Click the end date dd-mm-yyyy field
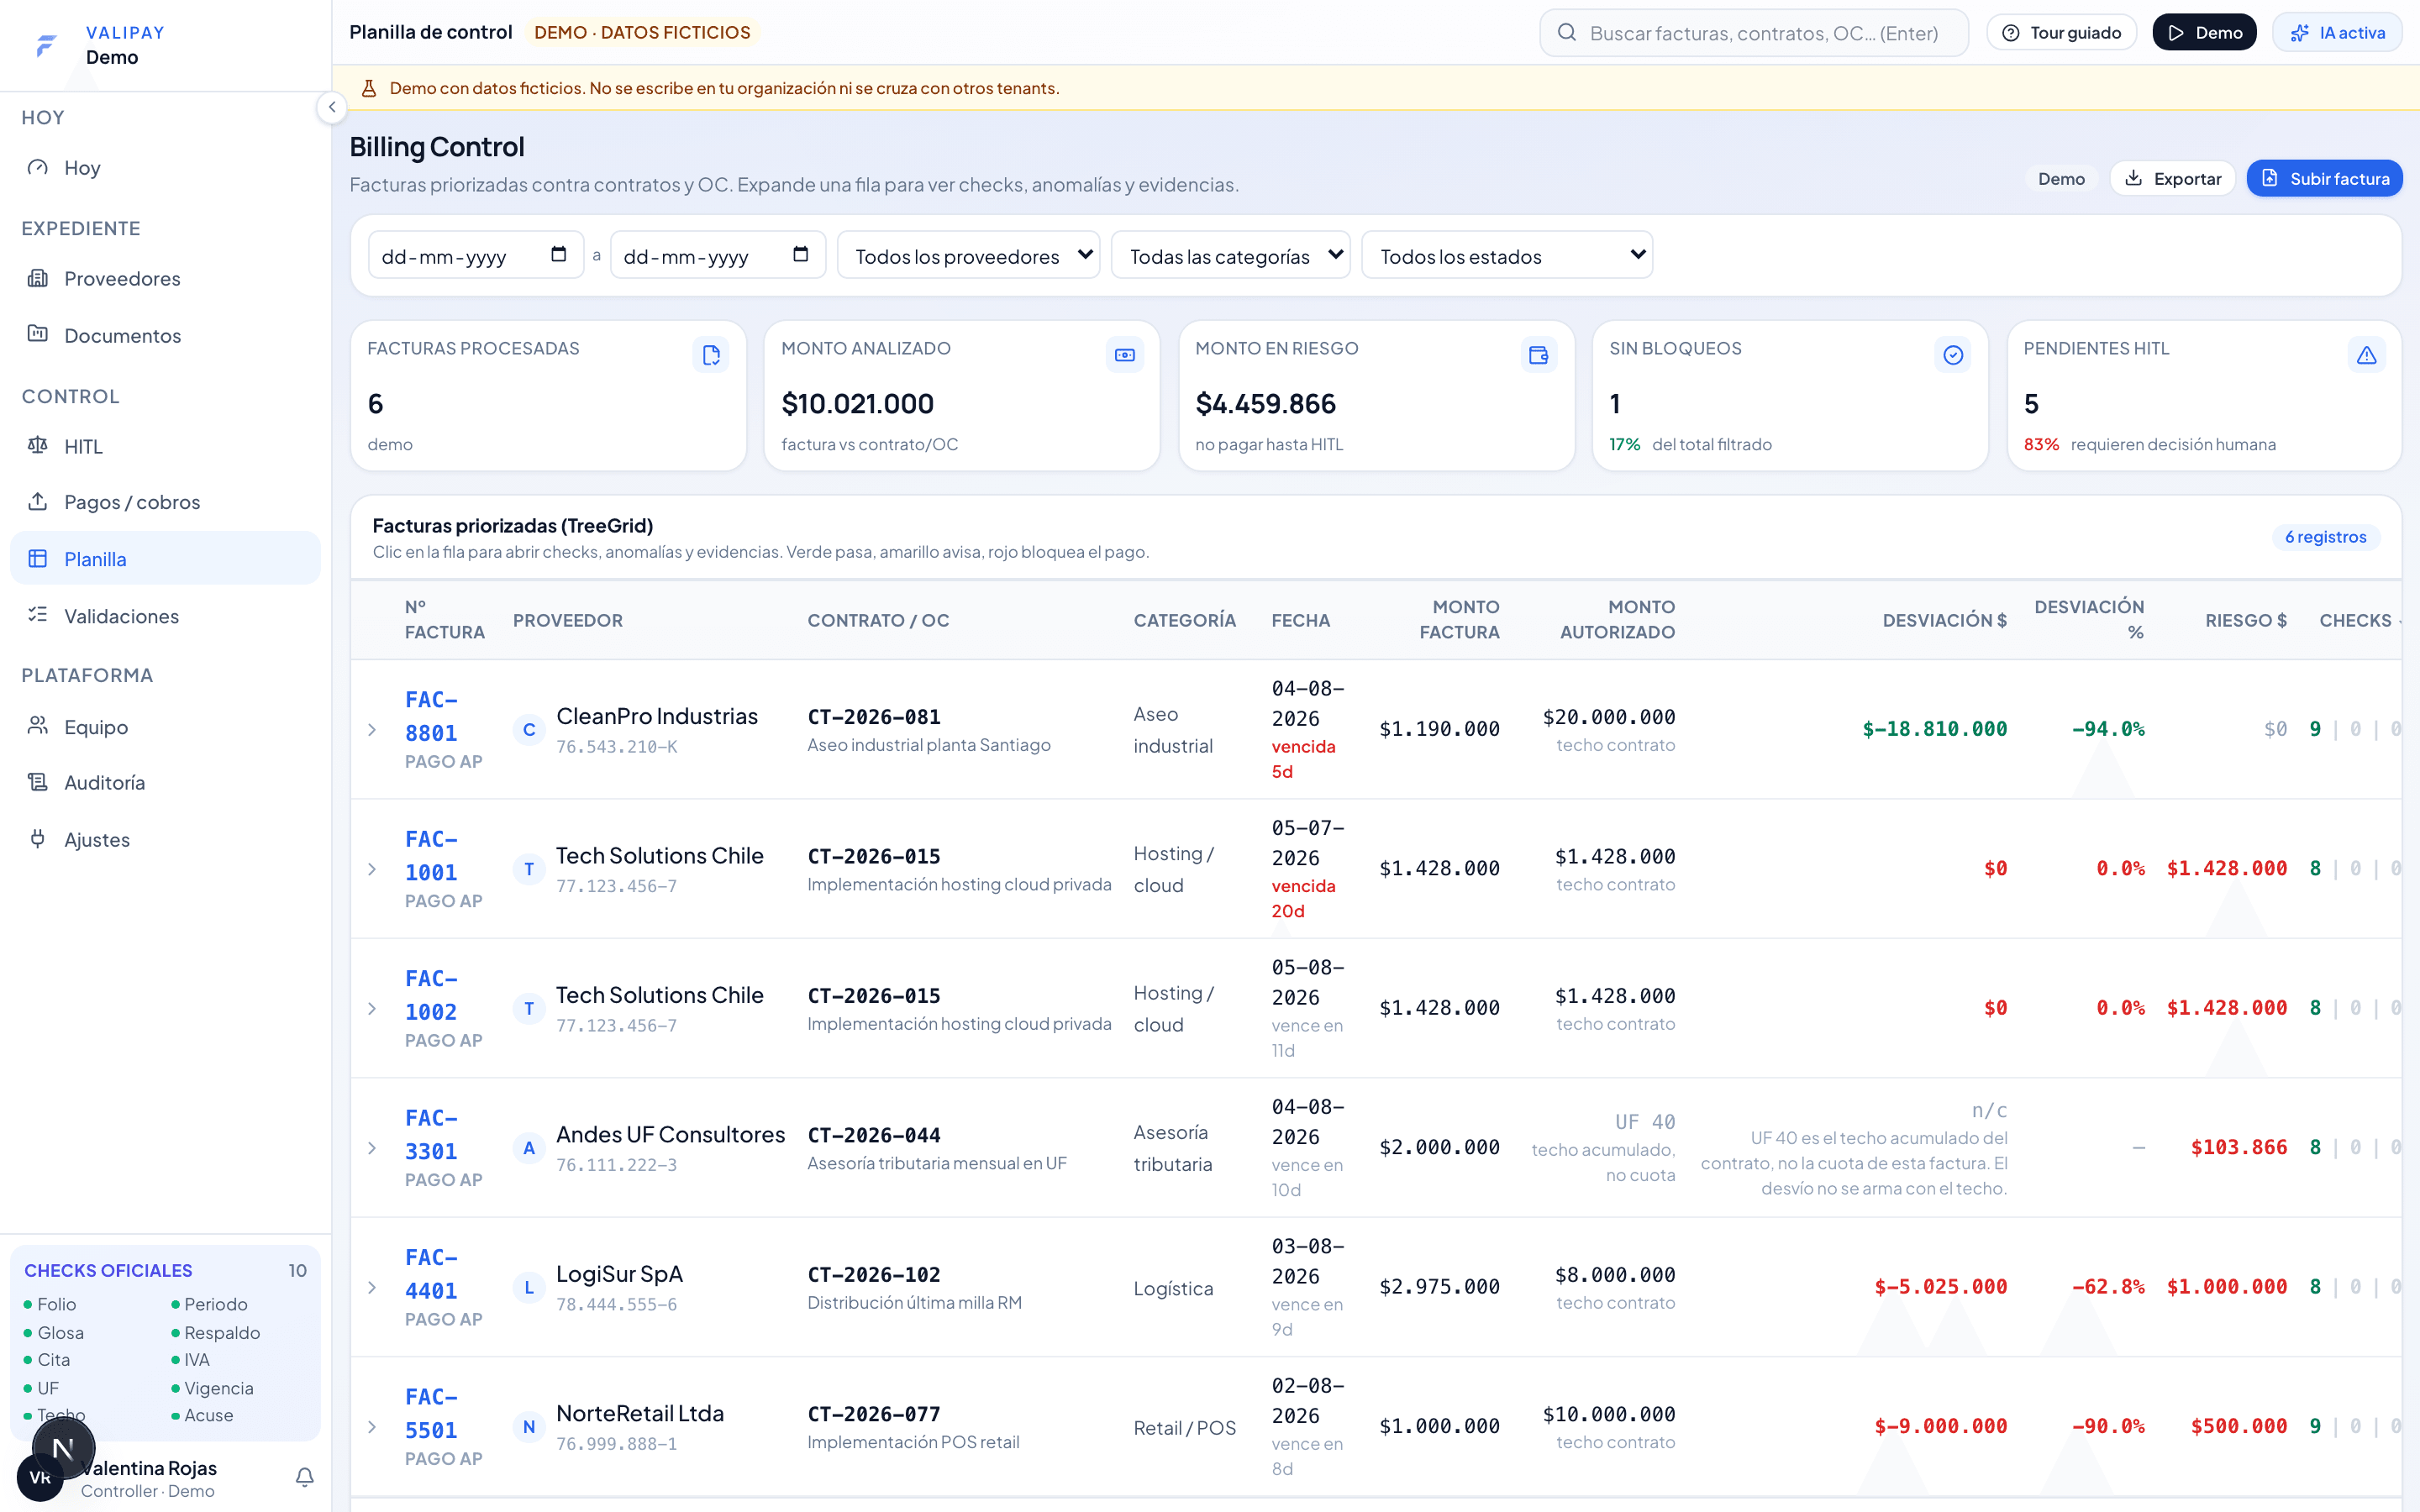Screen dimensions: 2420x1512 coord(718,256)
